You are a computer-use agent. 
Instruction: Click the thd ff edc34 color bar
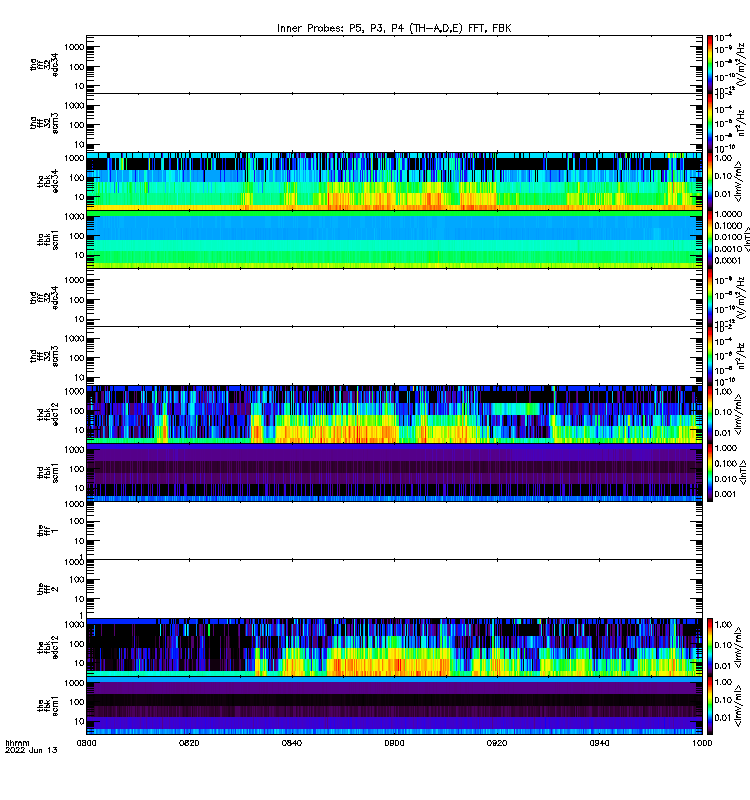pyautogui.click(x=710, y=297)
